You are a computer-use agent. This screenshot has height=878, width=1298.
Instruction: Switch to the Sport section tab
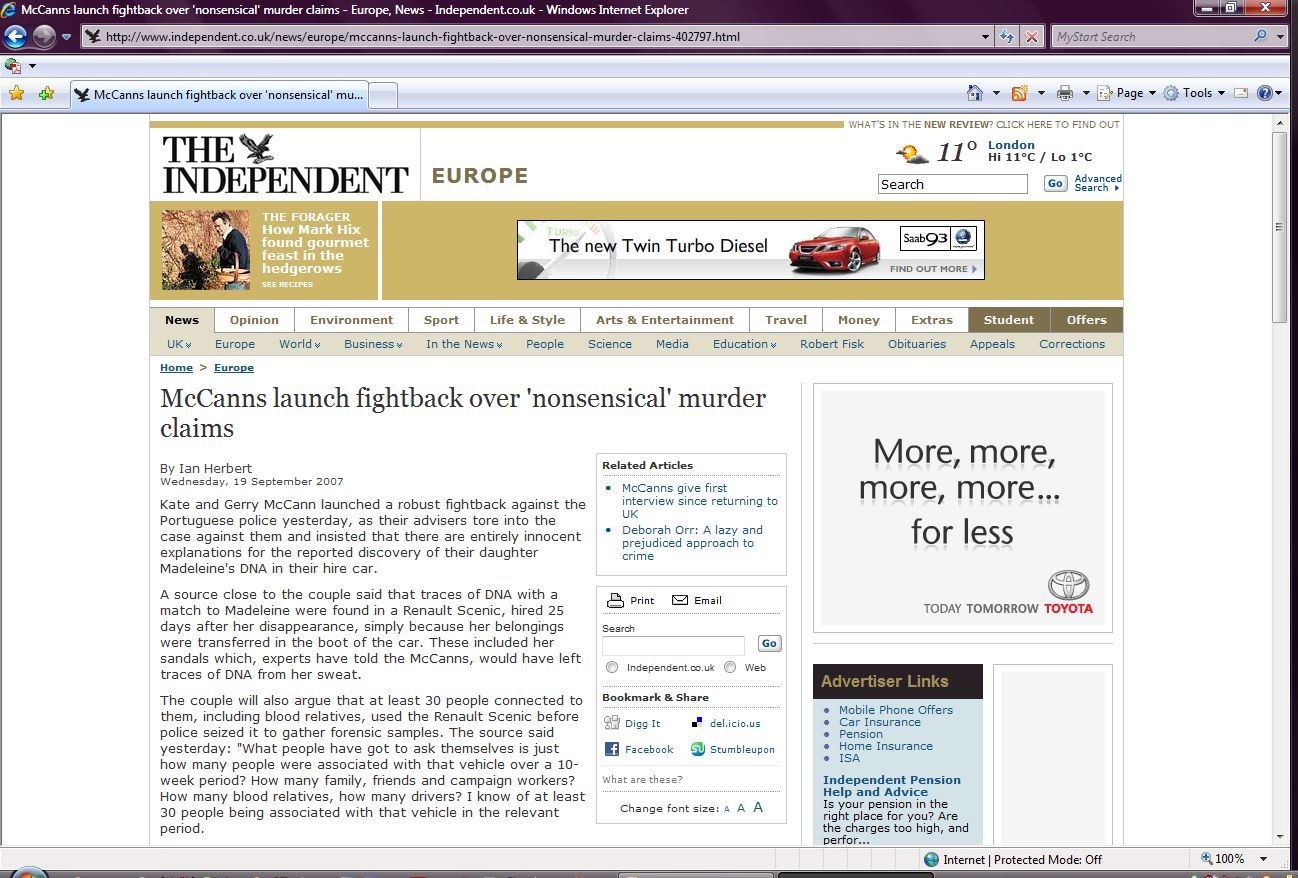441,320
